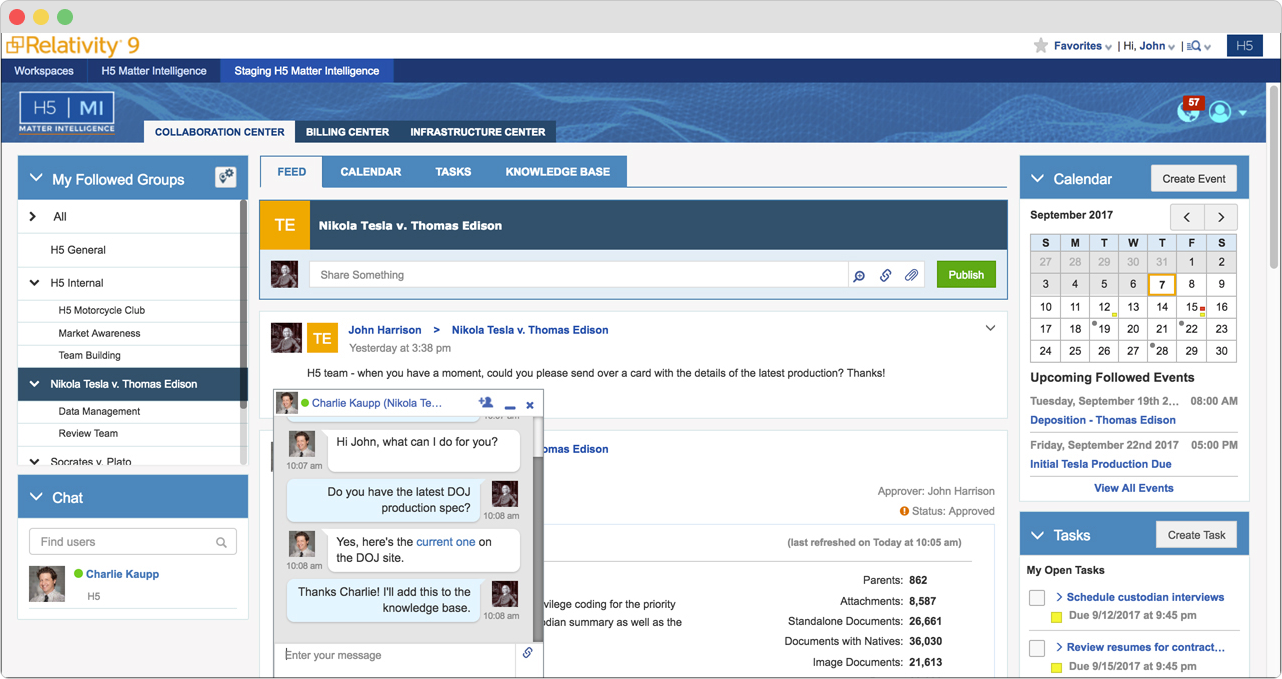Screen dimensions: 1282x679
Task: Switch to the Workspaces tab
Action: (x=44, y=71)
